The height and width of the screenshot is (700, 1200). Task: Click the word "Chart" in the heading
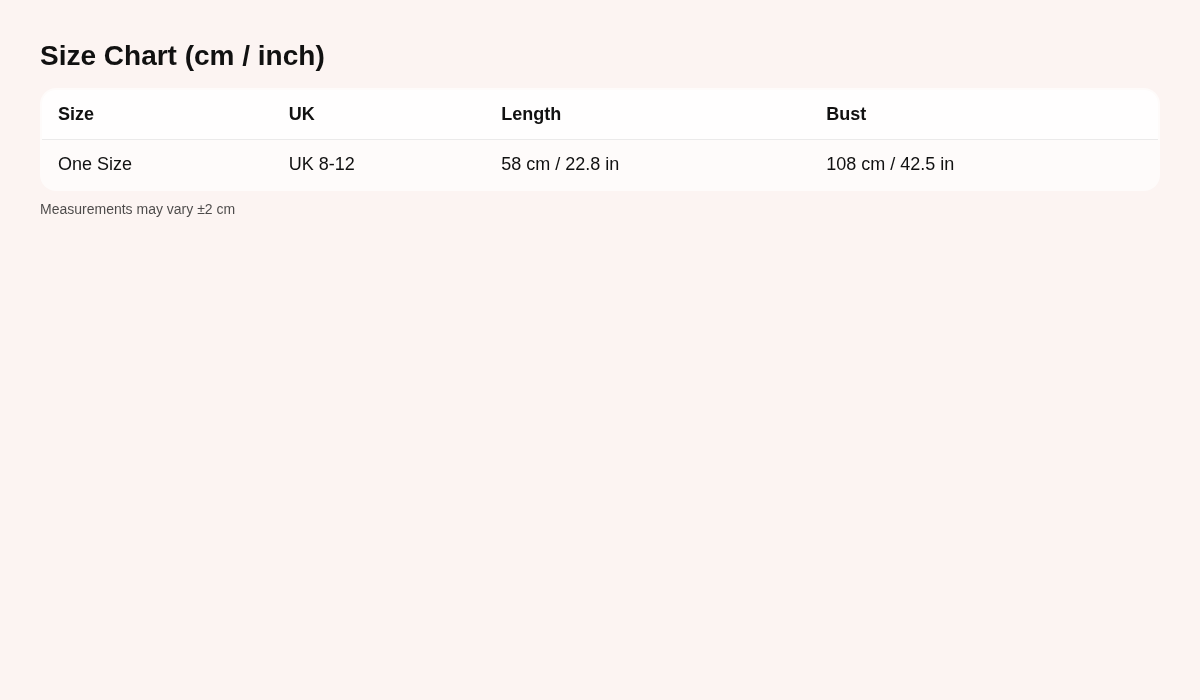[140, 56]
